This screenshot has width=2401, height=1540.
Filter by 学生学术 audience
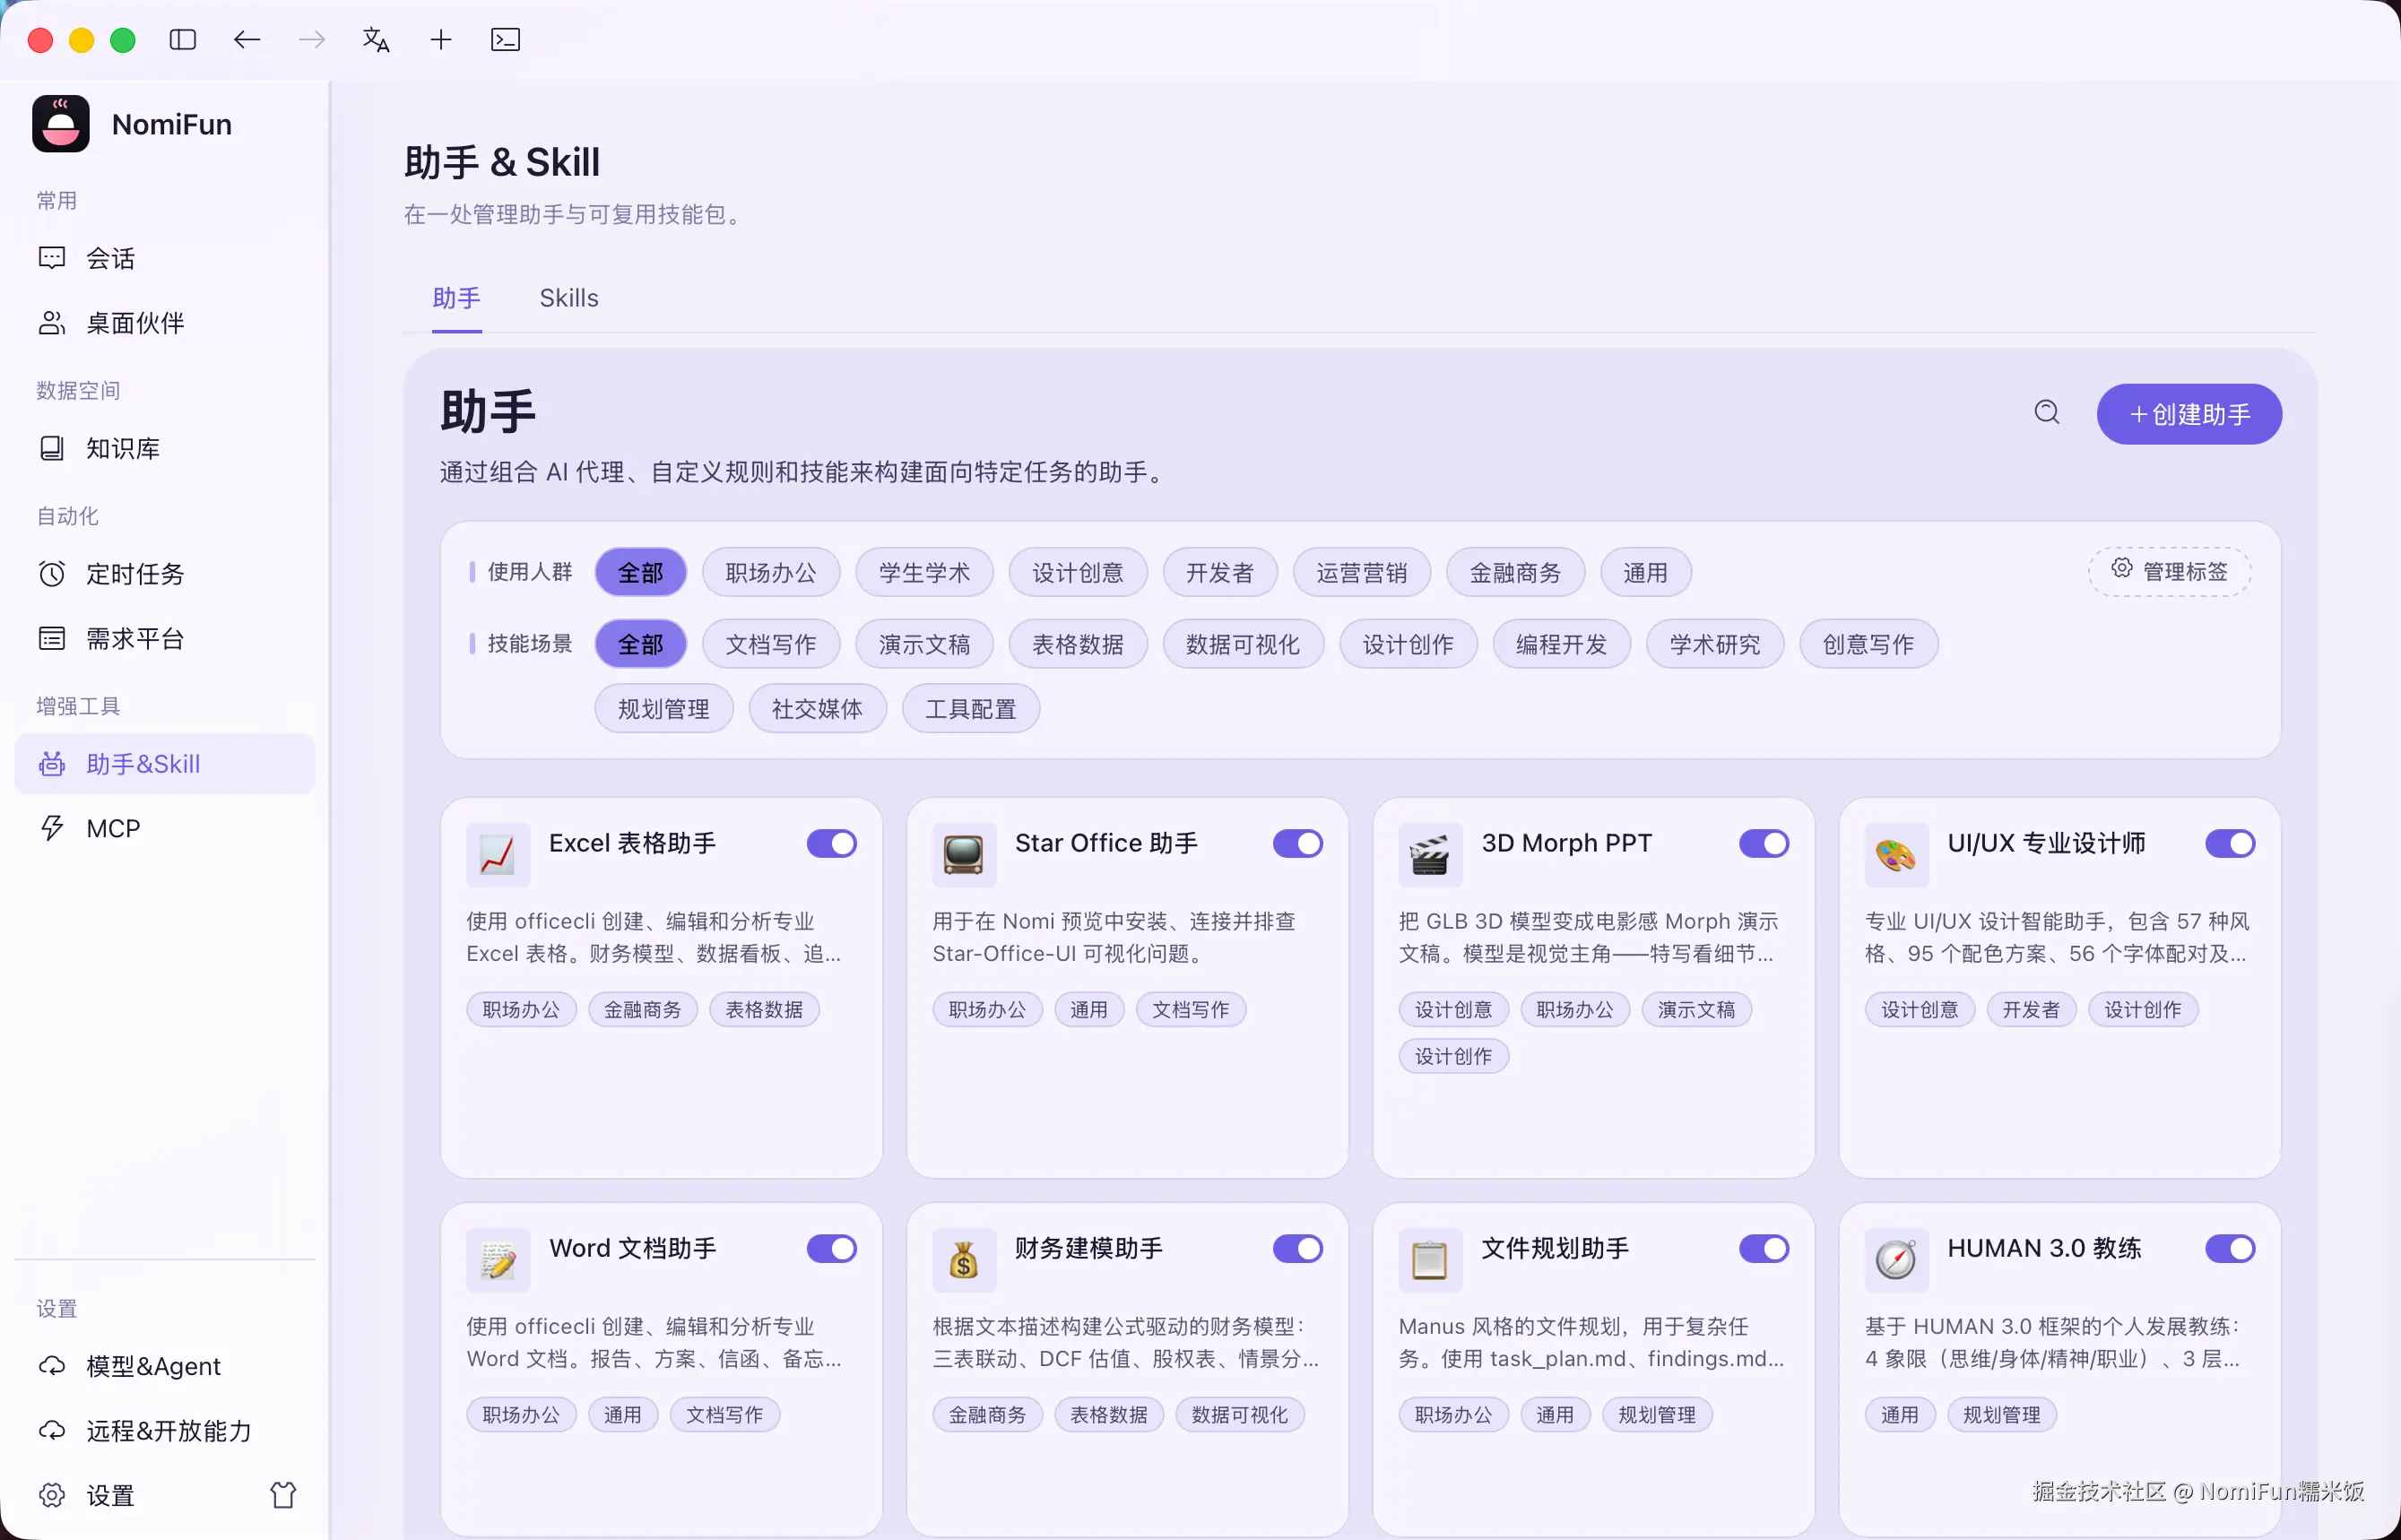925,573
